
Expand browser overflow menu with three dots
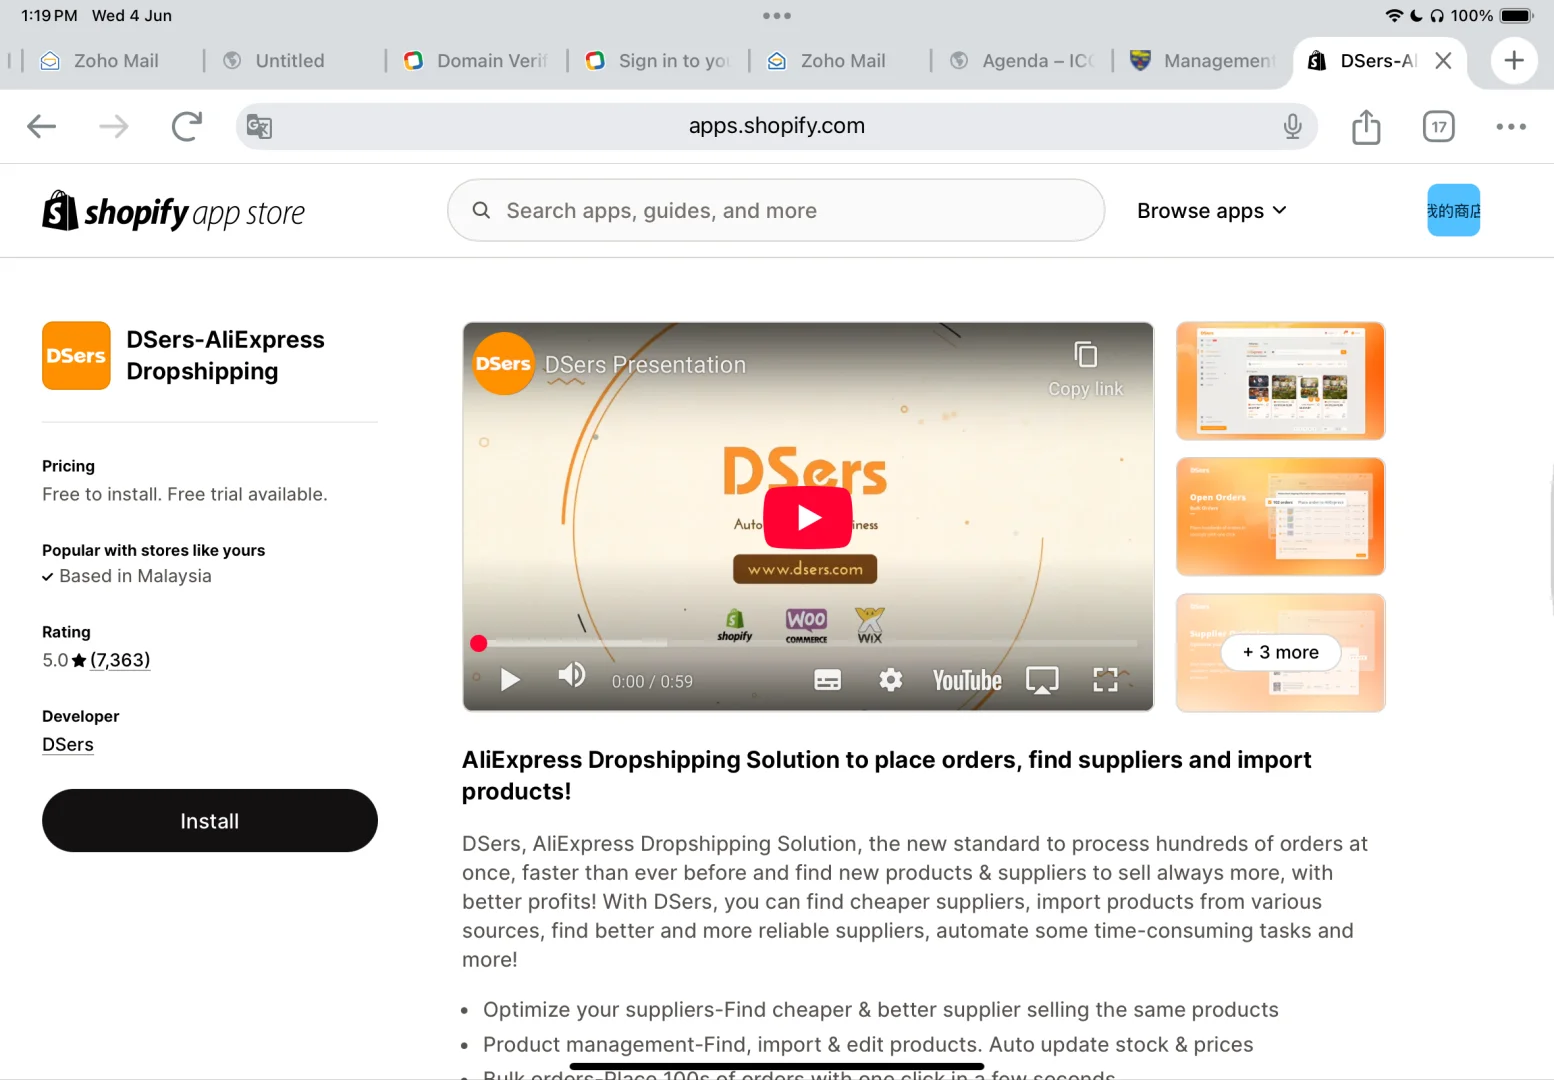click(1511, 126)
